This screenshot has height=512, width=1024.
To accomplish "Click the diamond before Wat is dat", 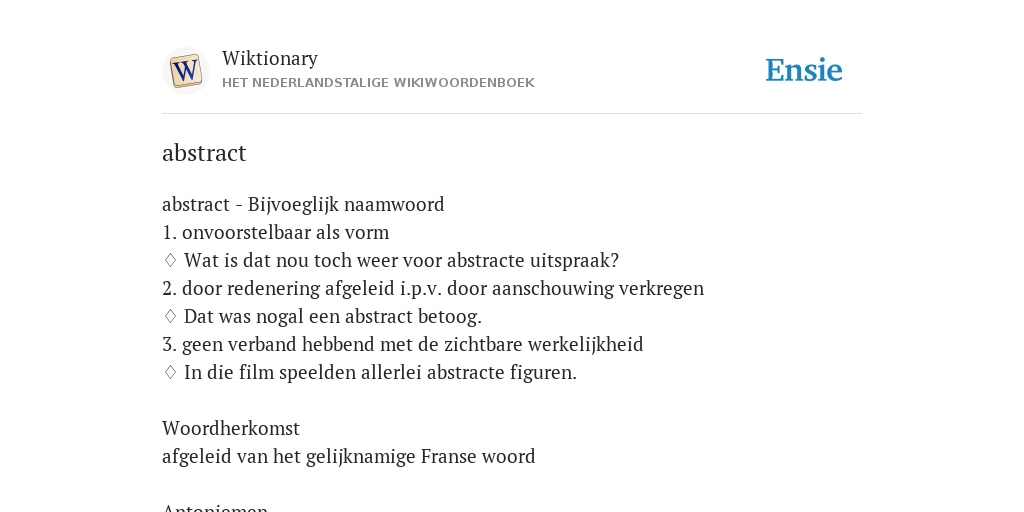I will (x=170, y=261).
